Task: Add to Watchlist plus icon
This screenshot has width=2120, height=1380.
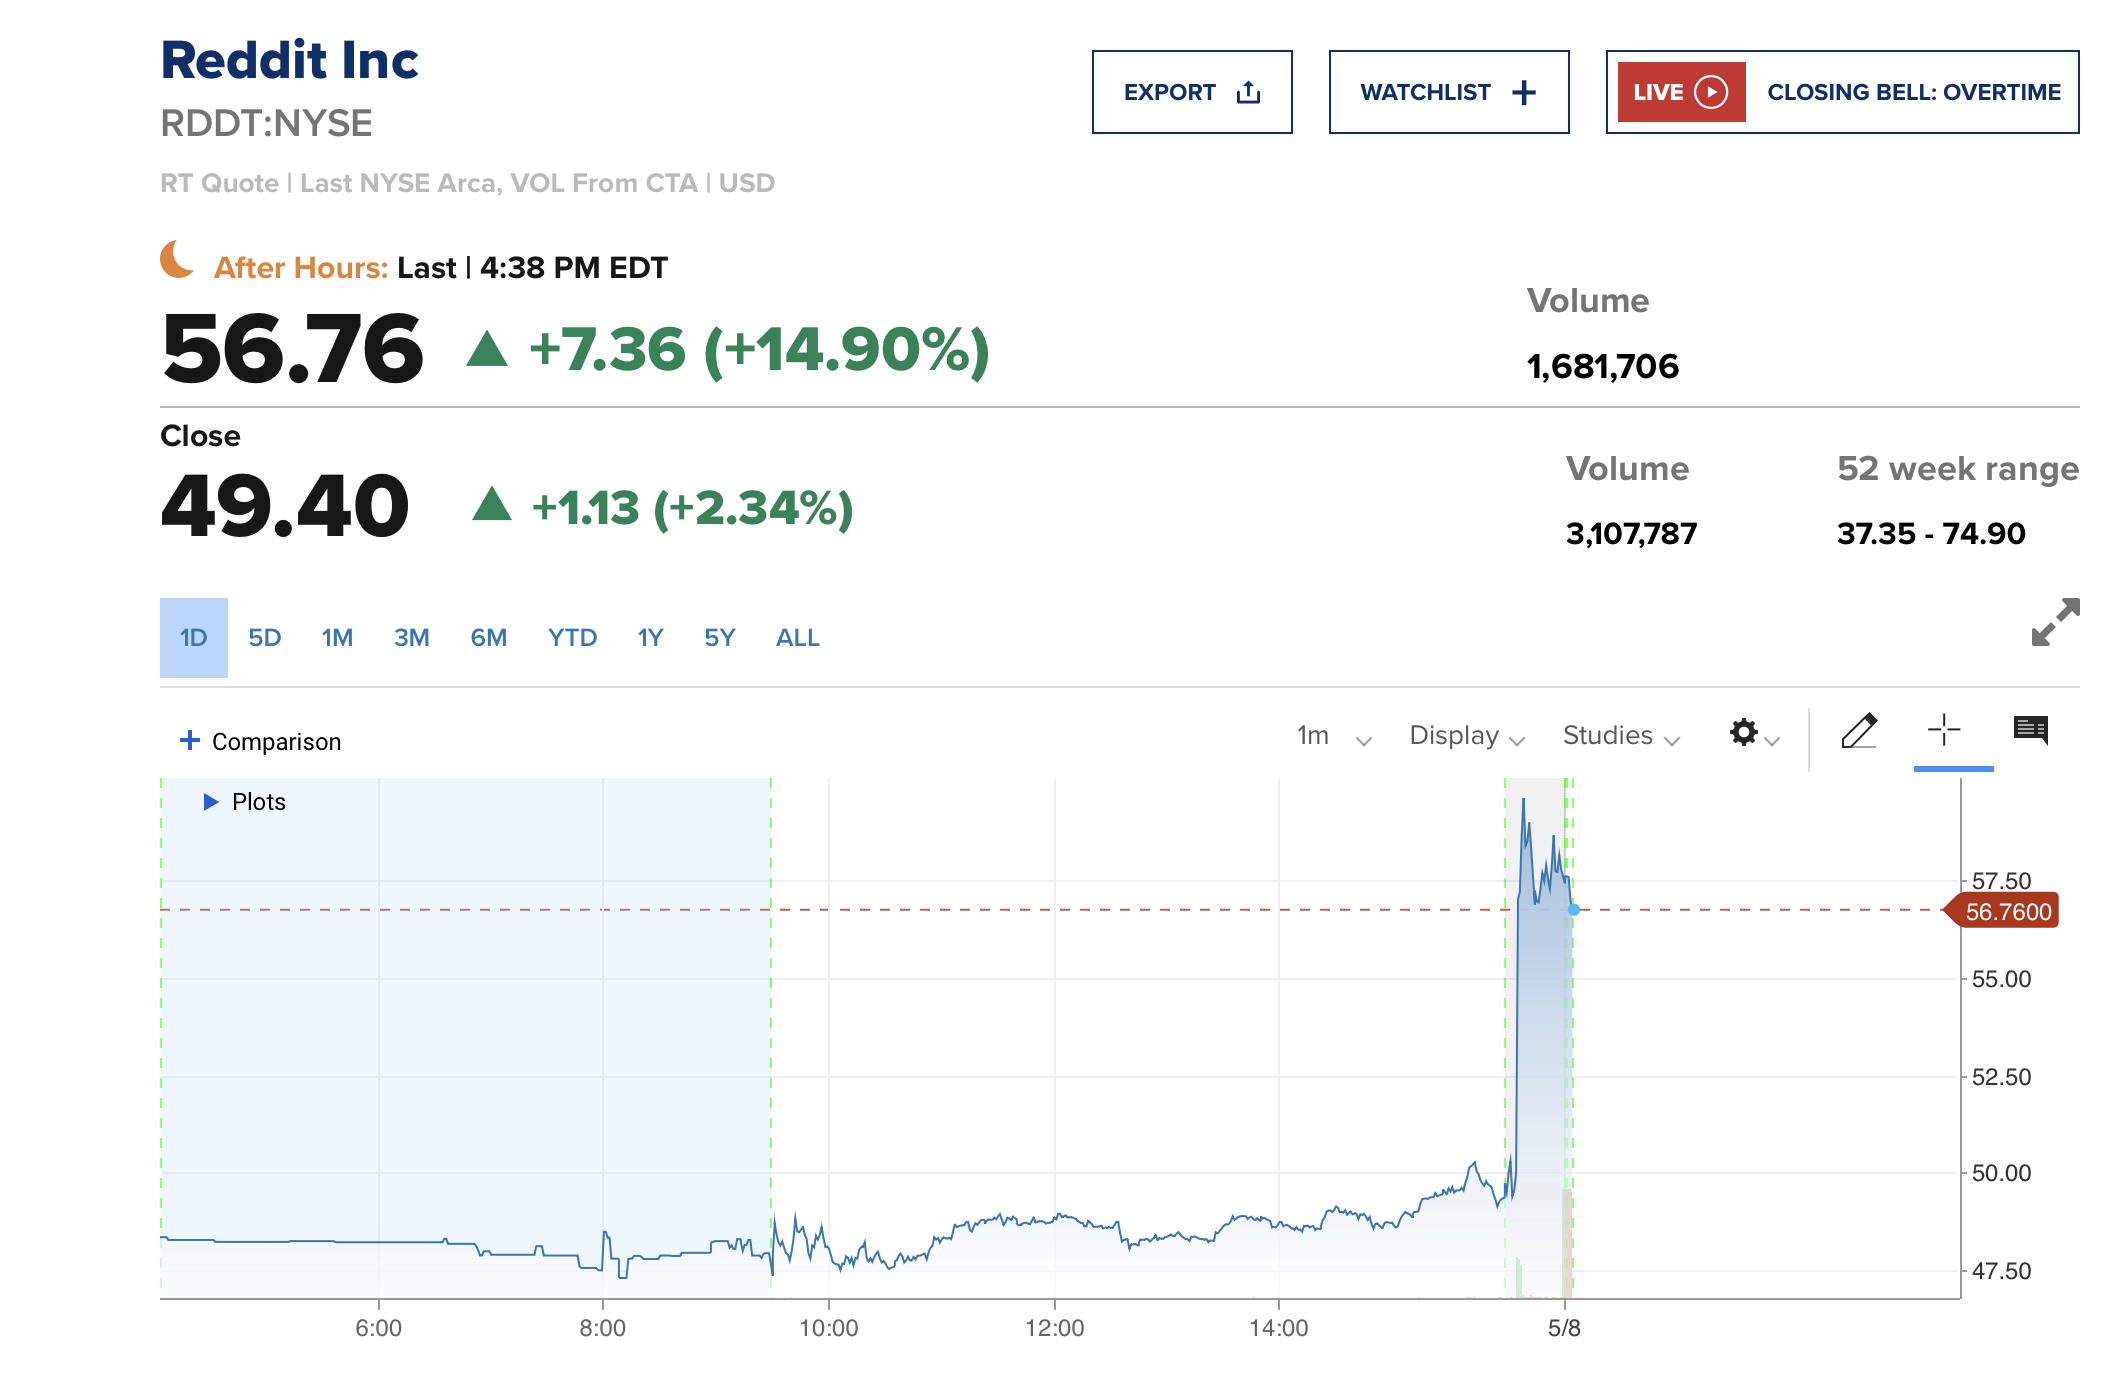Action: [1523, 92]
